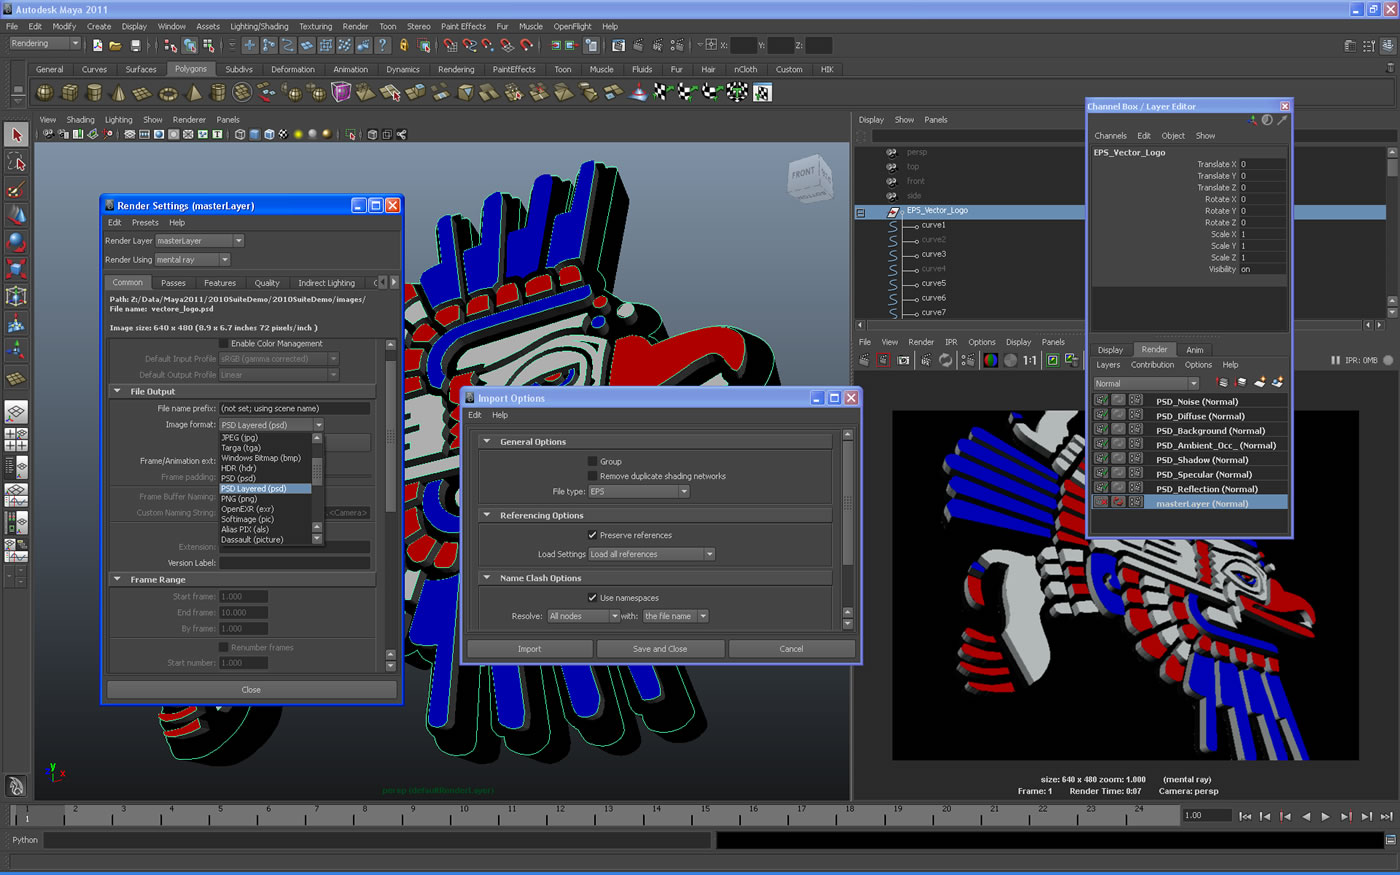Open the Surfaces shelf tab
The width and height of the screenshot is (1400, 875).
coord(141,69)
